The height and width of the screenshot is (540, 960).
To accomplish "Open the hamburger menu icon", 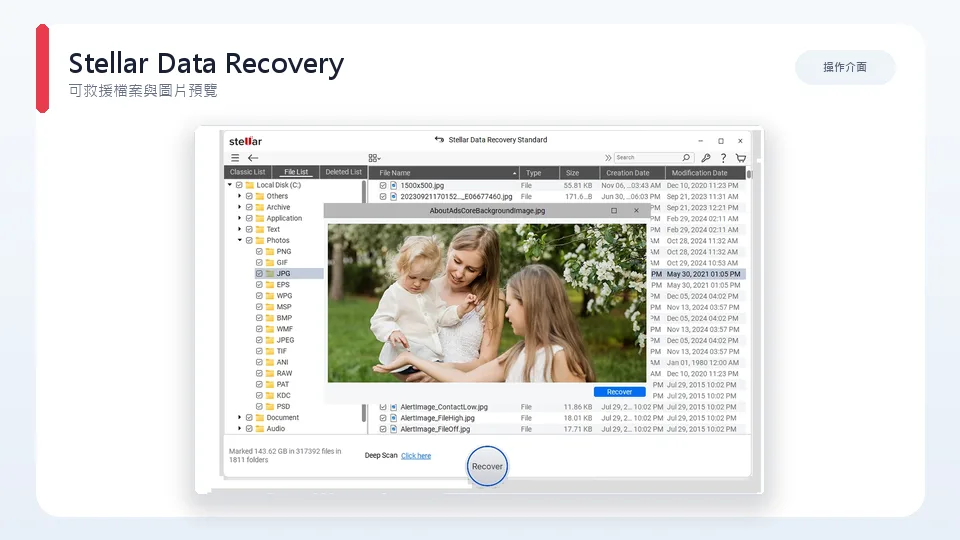I will pyautogui.click(x=235, y=158).
